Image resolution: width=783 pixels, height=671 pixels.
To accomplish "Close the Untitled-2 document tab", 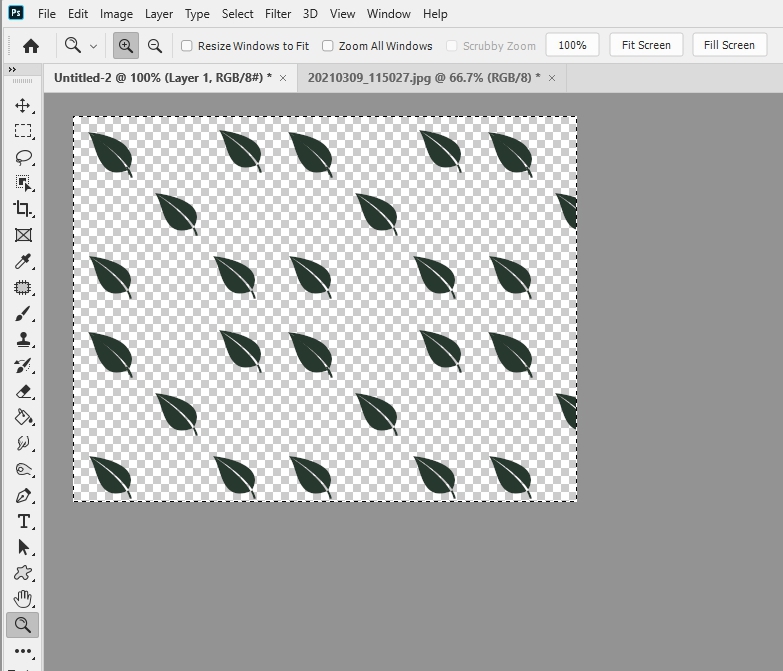I will click(x=283, y=78).
